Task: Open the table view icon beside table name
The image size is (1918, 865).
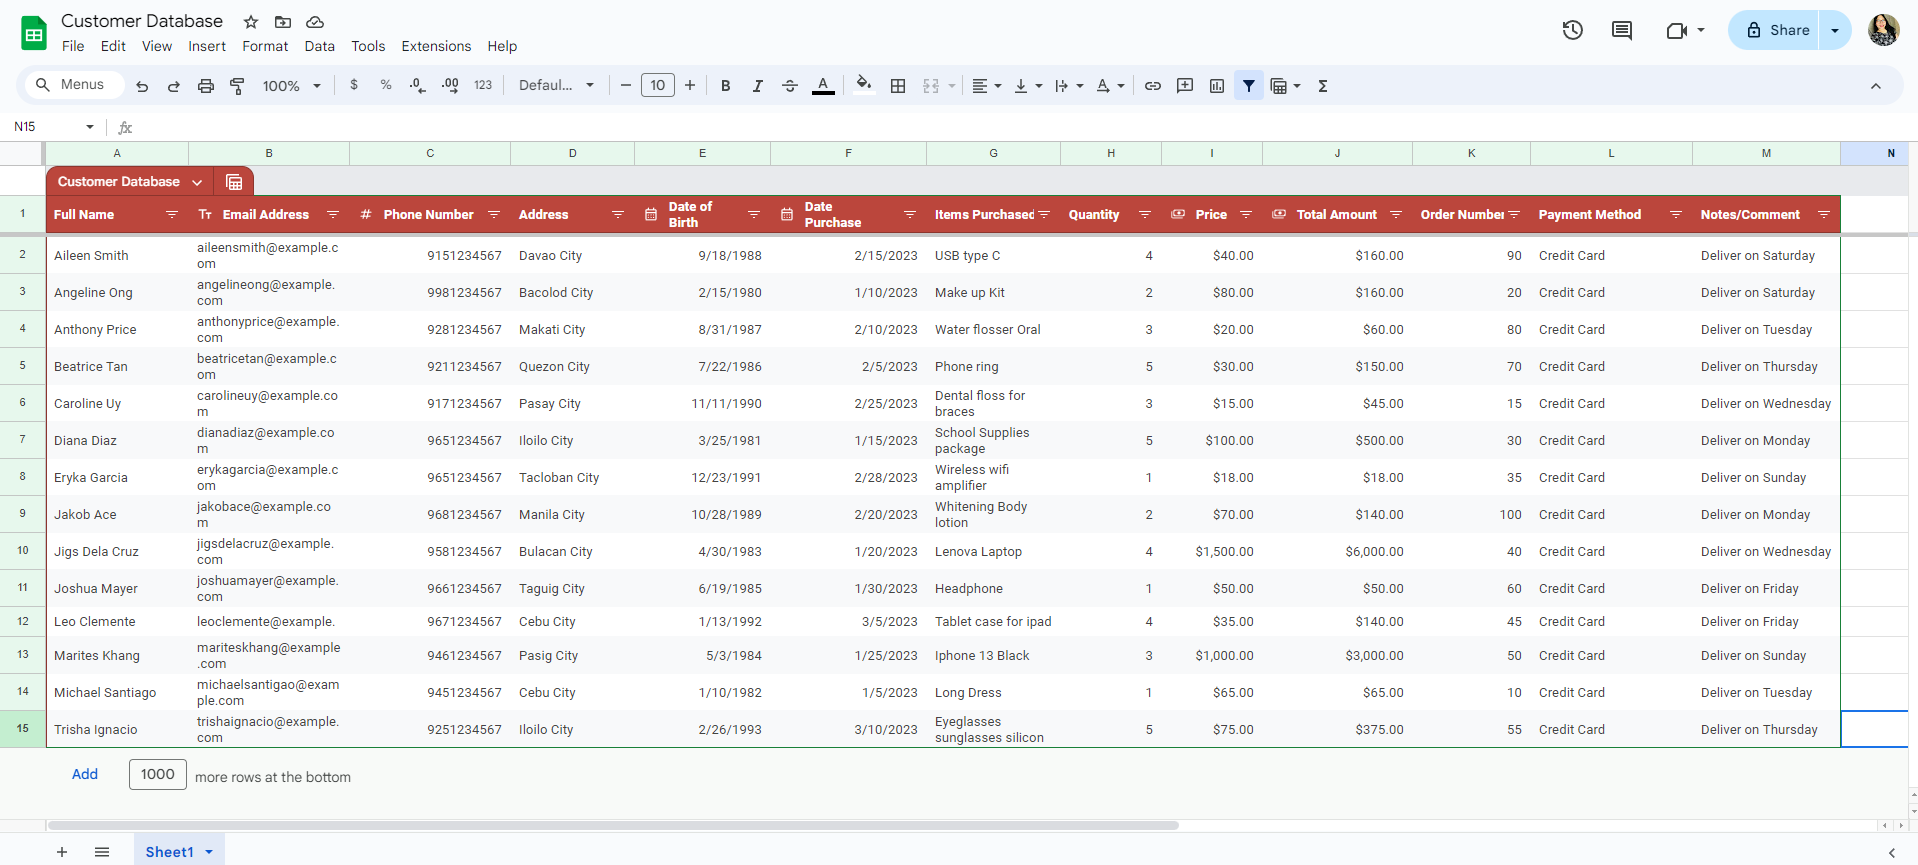Action: coord(234,182)
